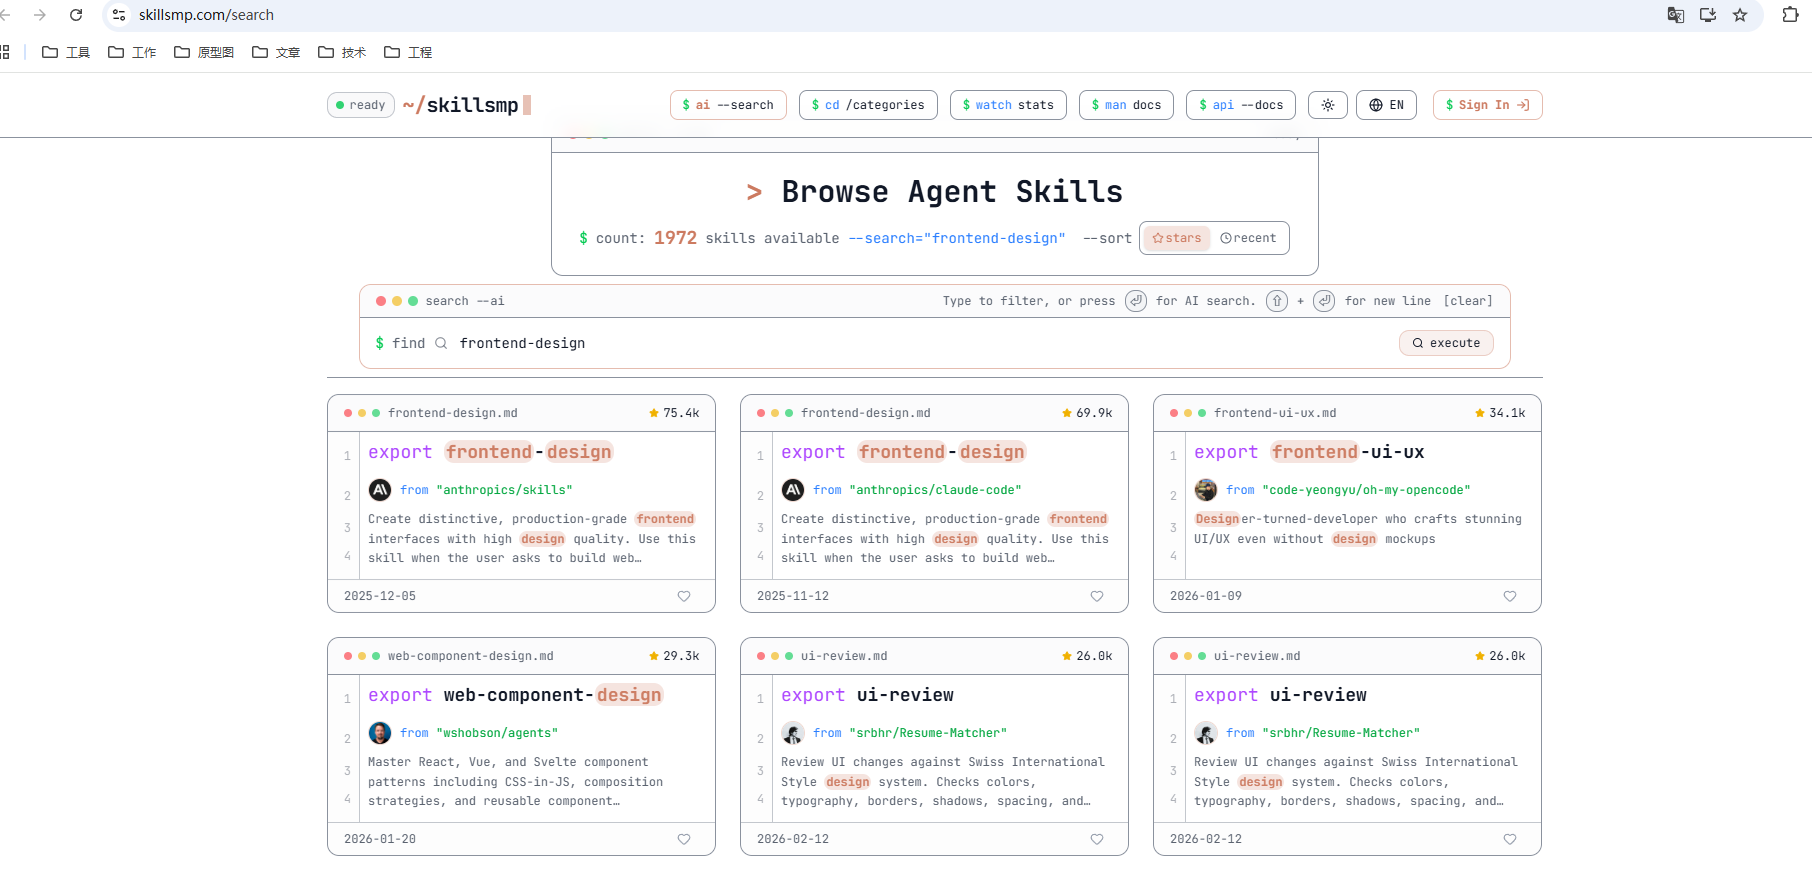Open the EN language selector
This screenshot has width=1812, height=879.
tap(1386, 105)
